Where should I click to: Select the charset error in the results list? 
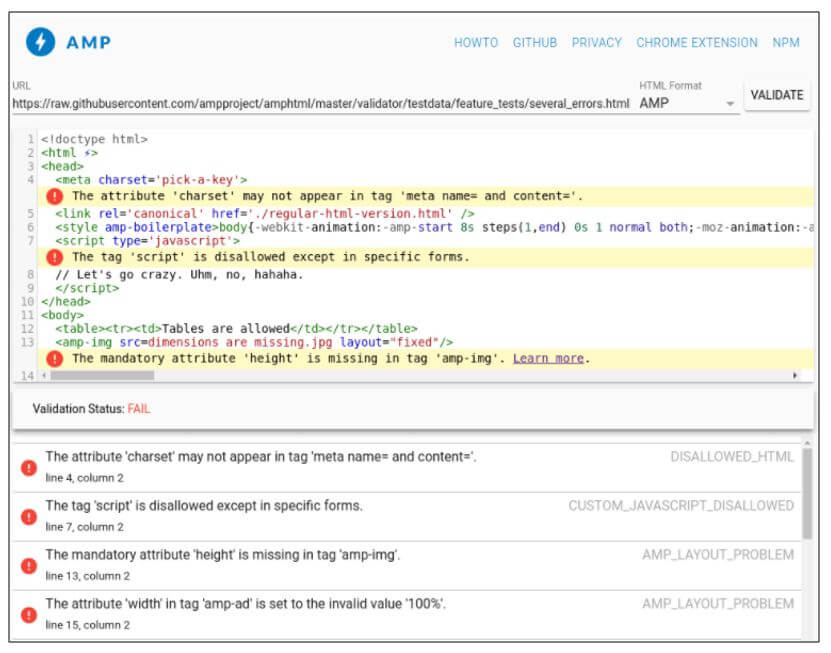click(406, 467)
